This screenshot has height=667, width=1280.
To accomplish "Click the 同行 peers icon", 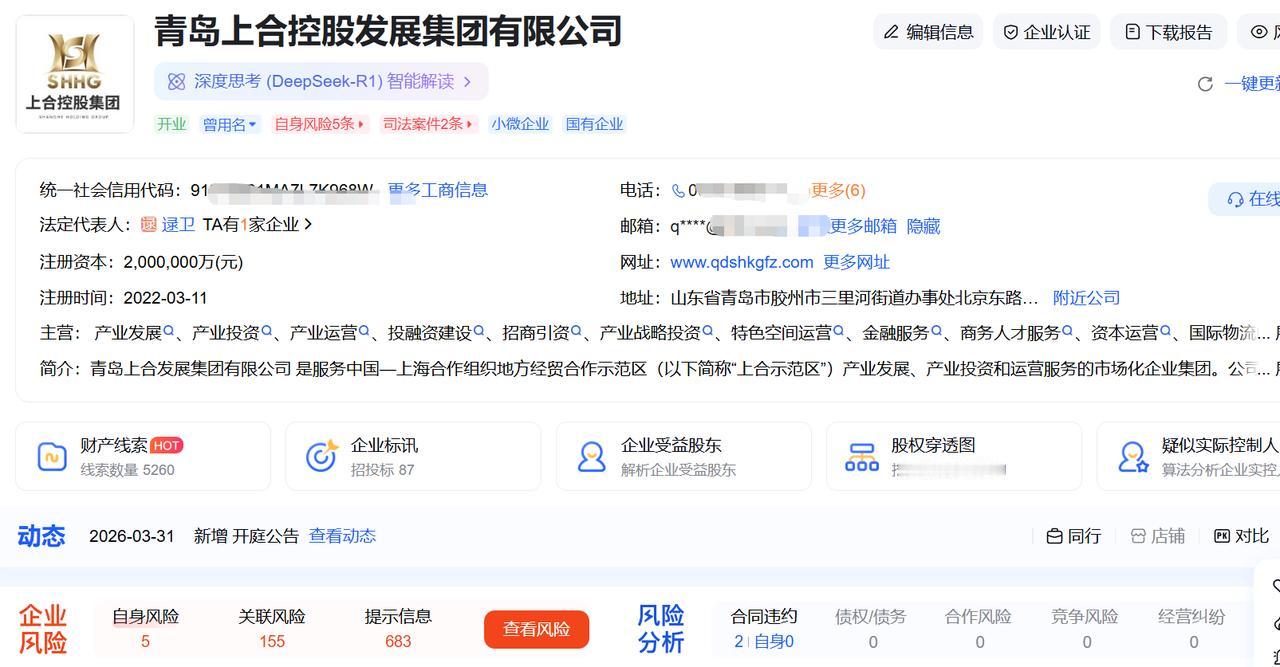I will pos(1055,535).
